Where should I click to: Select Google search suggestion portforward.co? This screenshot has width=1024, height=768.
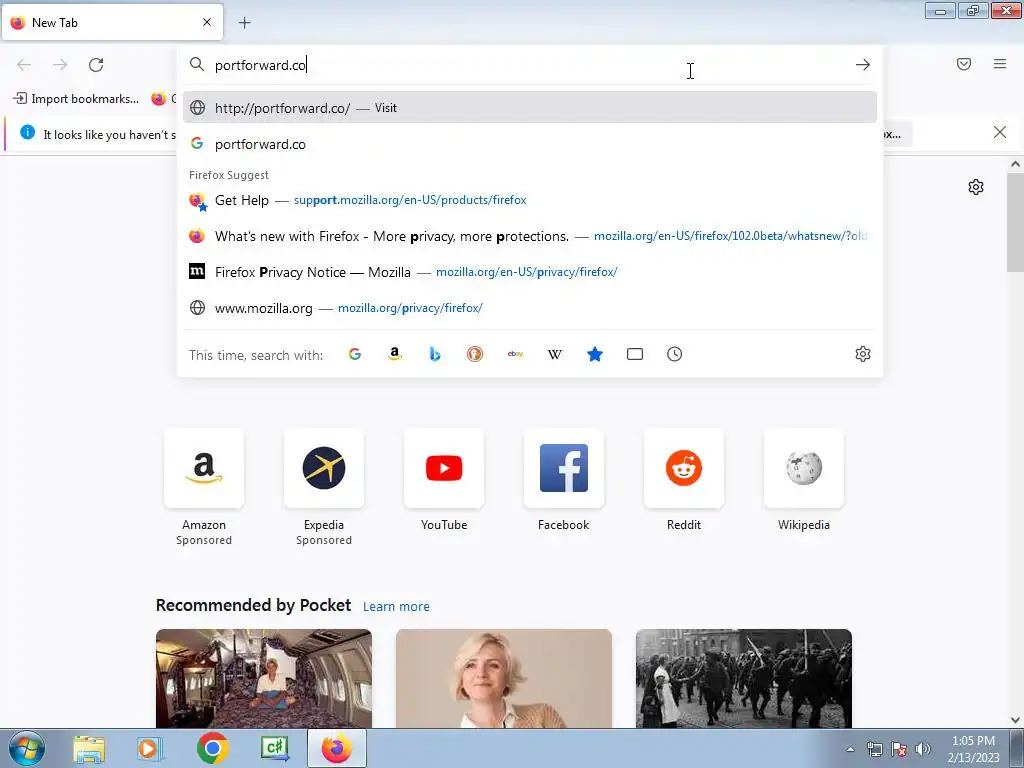(530, 144)
